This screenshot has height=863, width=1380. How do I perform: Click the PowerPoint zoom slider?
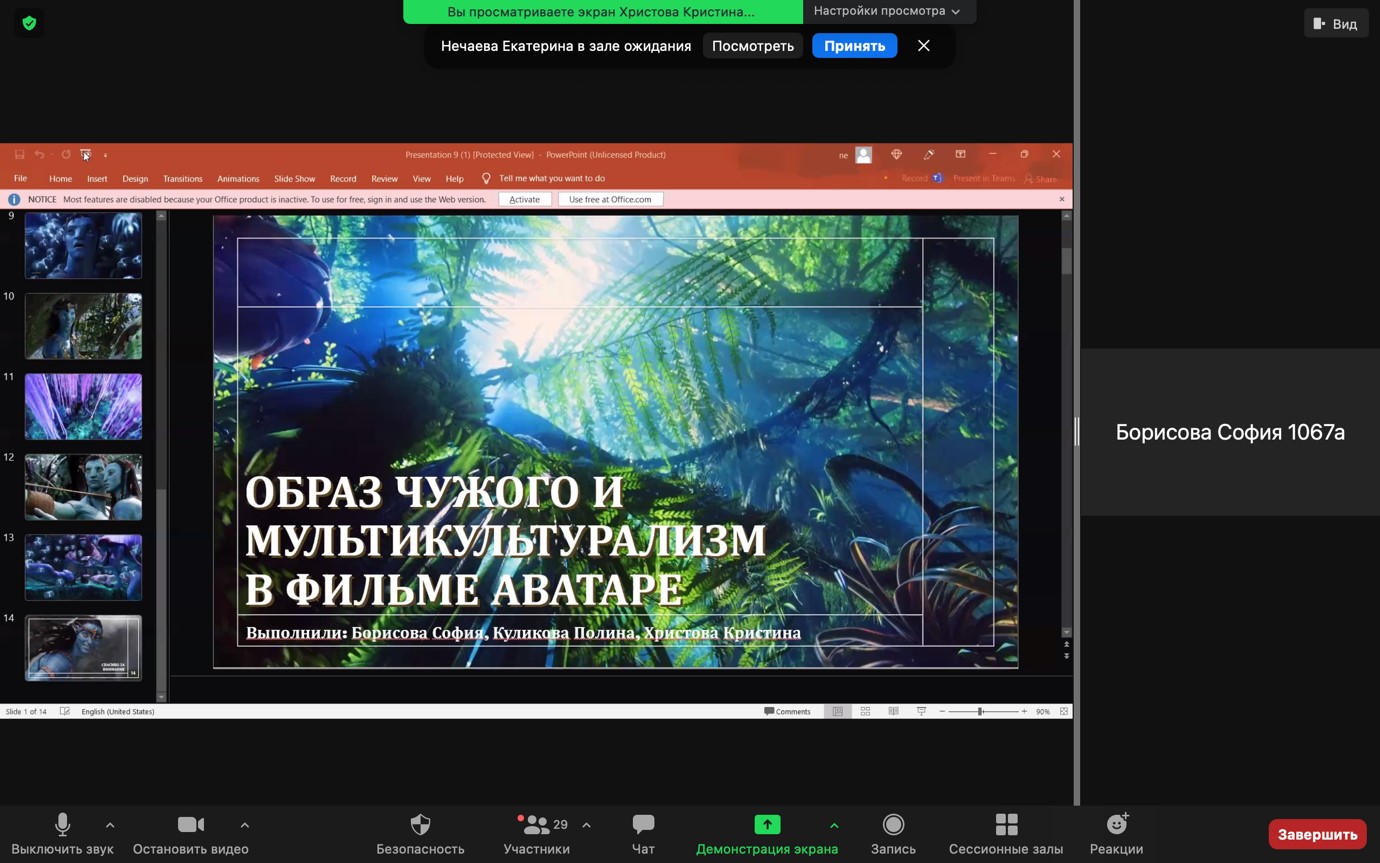(x=981, y=711)
